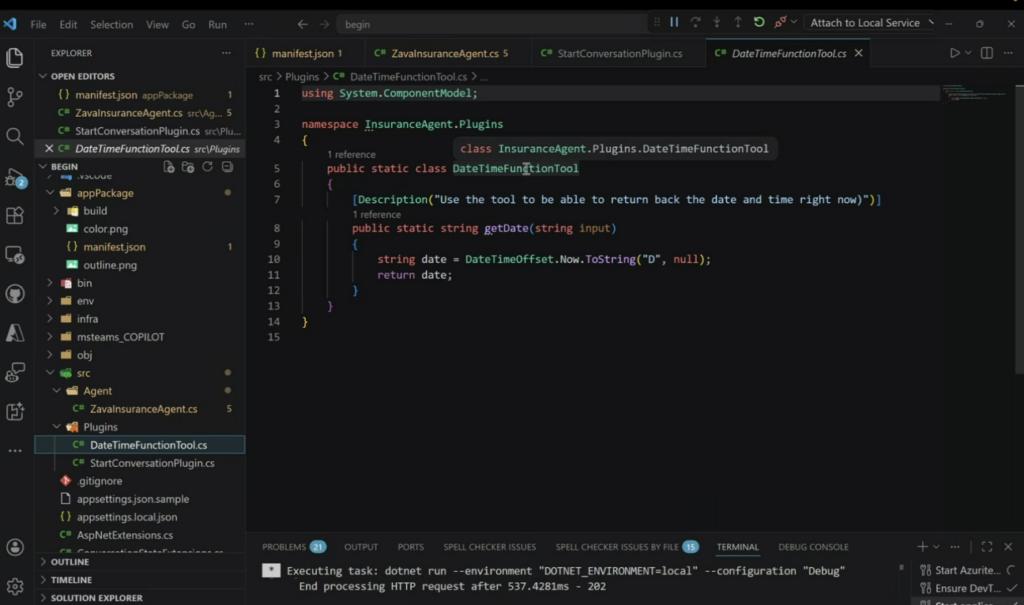Pause the debug session
Viewport: 1024px width, 605px height.
point(674,22)
